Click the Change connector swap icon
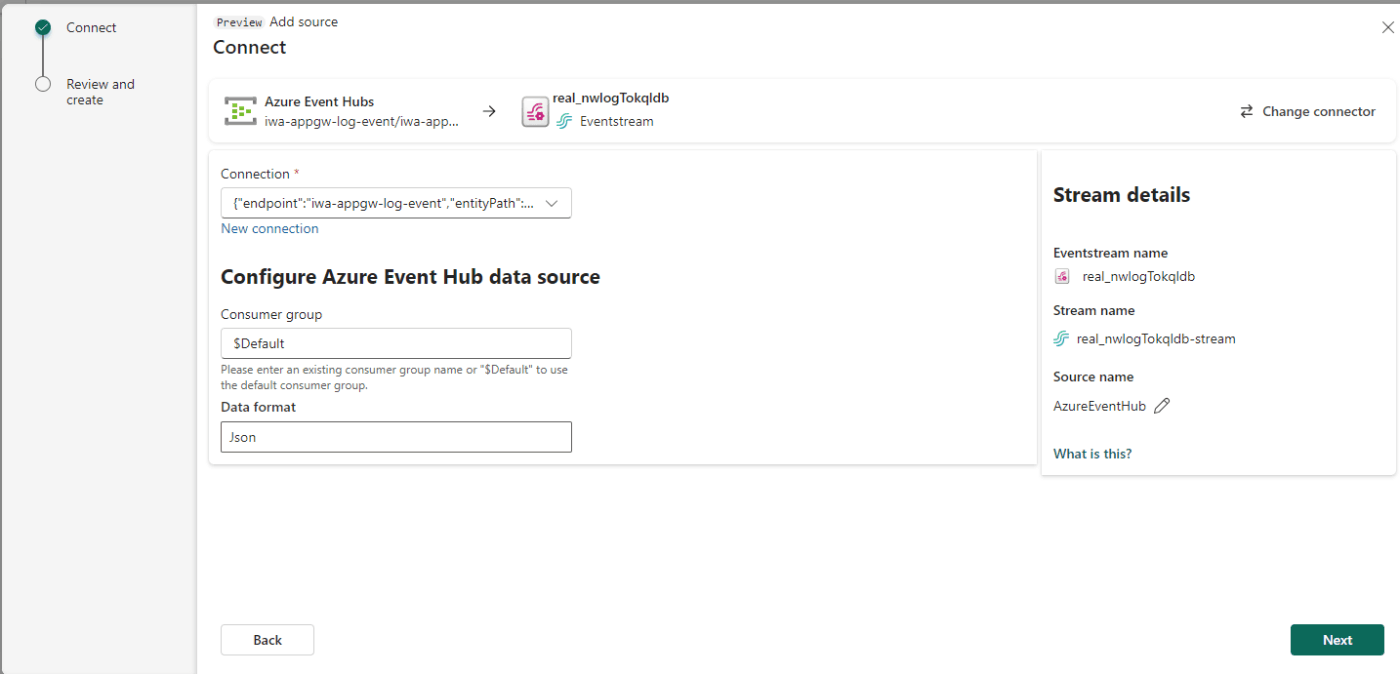 [1247, 111]
